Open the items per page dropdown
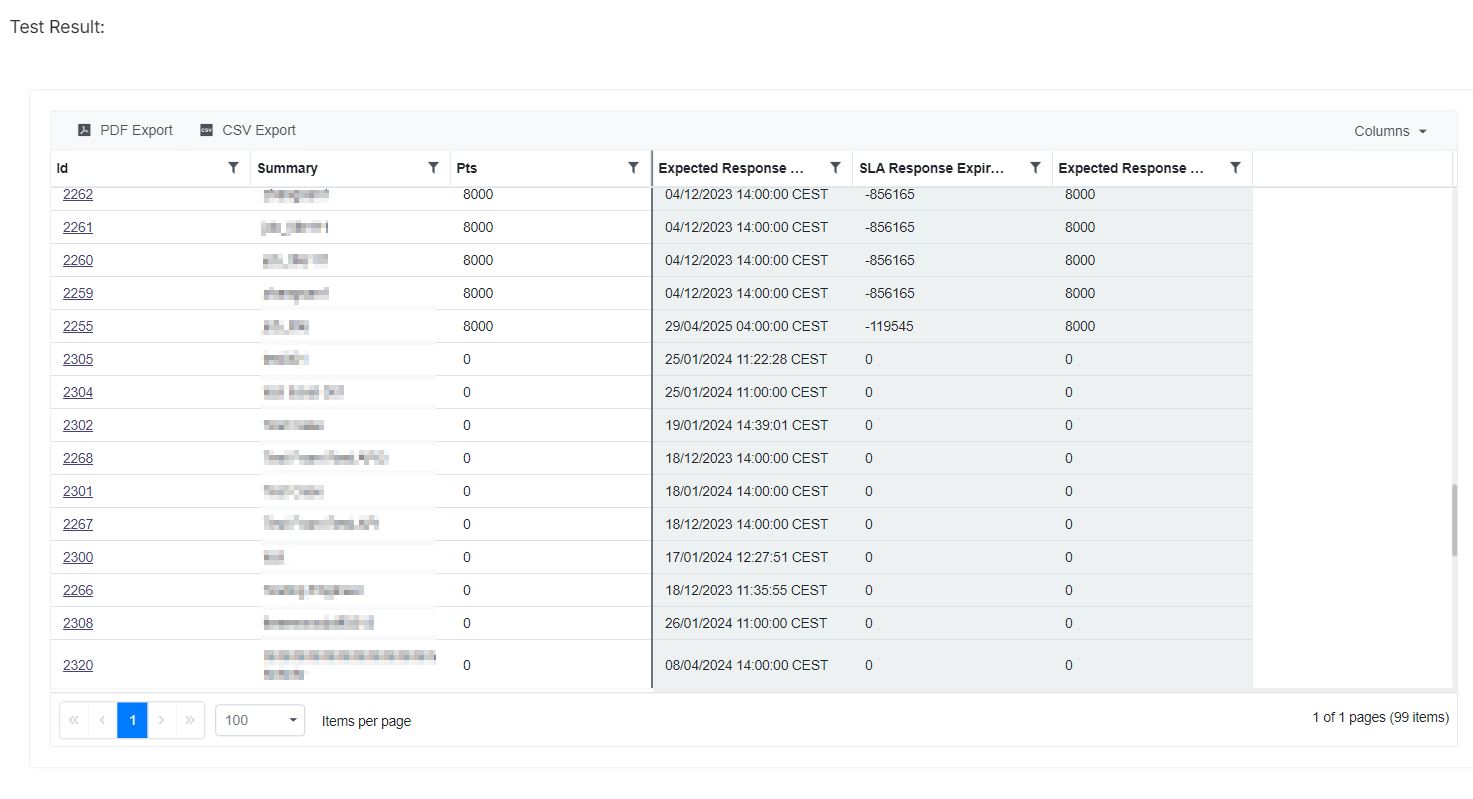 [x=260, y=720]
